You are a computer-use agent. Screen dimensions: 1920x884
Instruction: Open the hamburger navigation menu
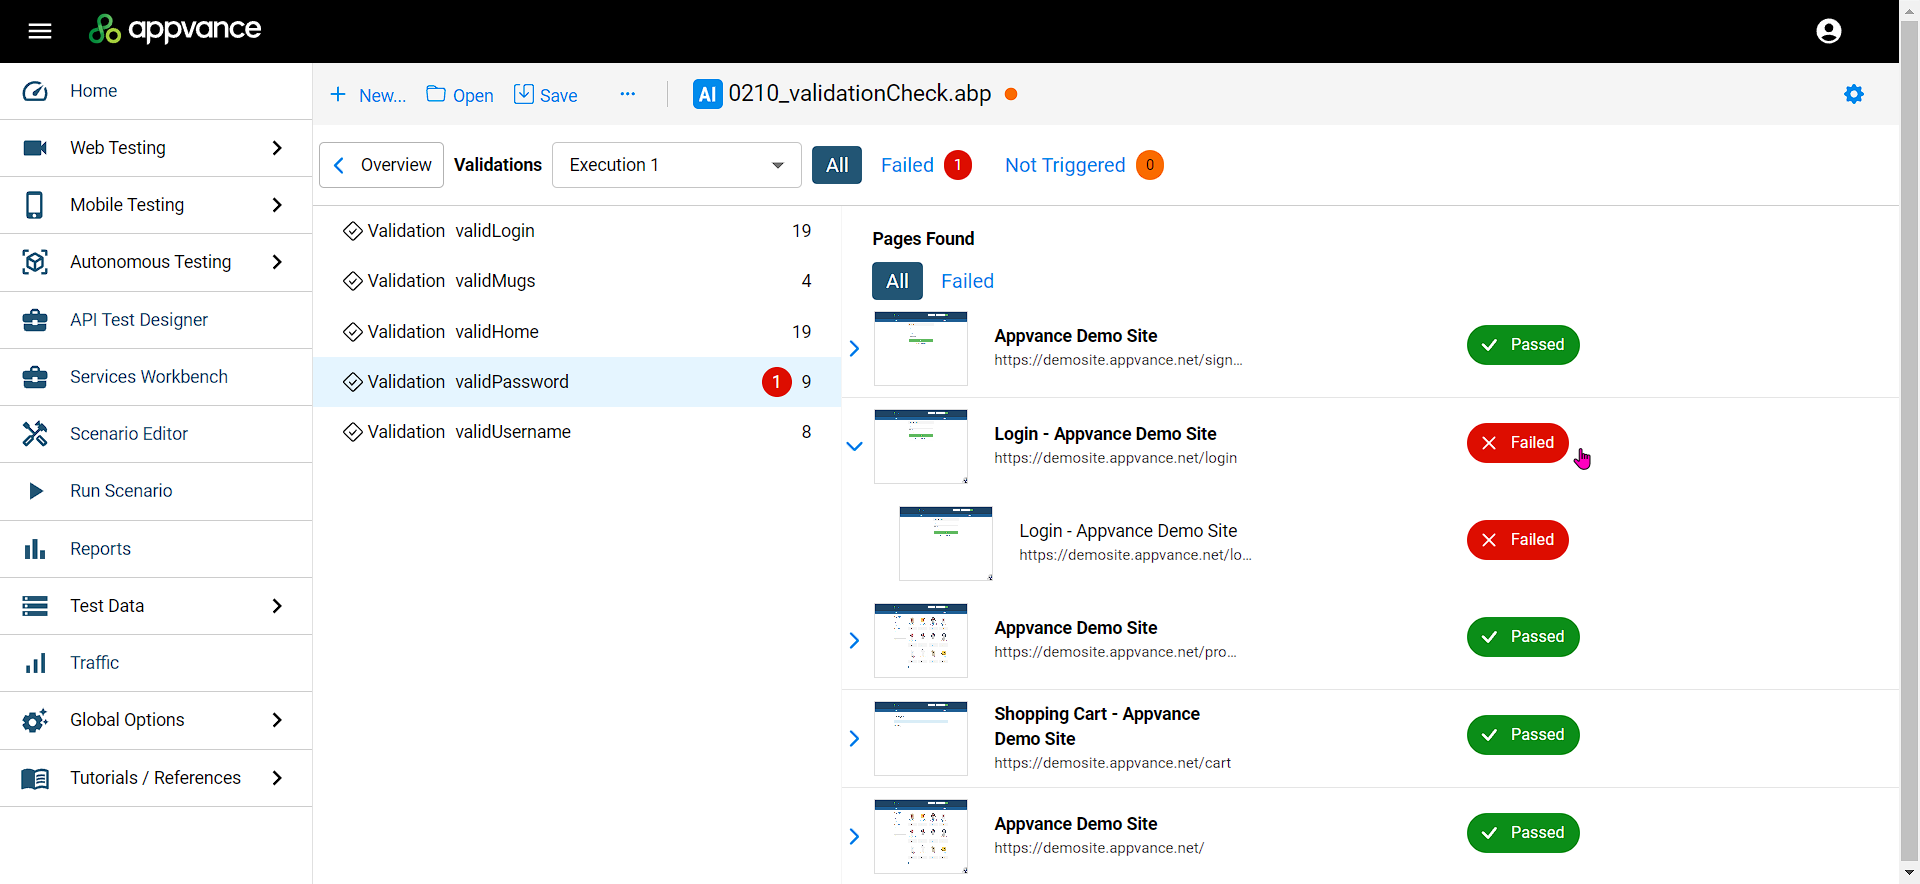tap(40, 31)
